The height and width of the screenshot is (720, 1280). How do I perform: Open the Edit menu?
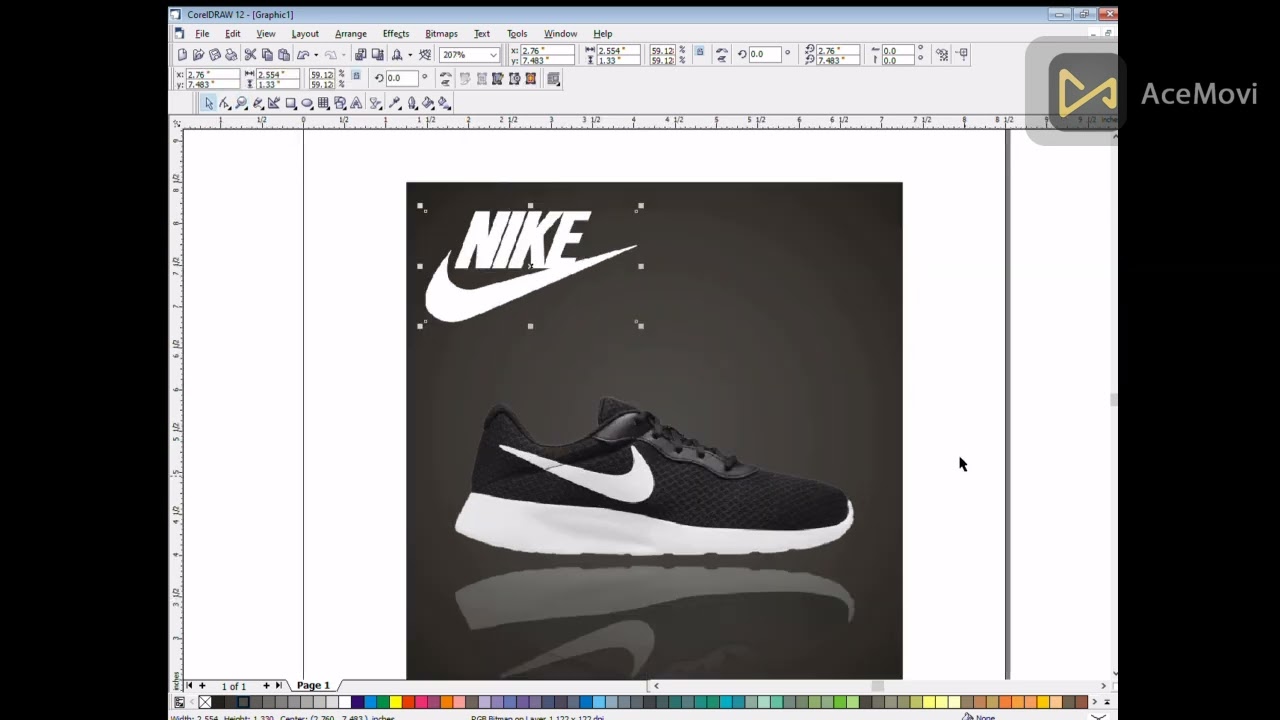(x=232, y=33)
